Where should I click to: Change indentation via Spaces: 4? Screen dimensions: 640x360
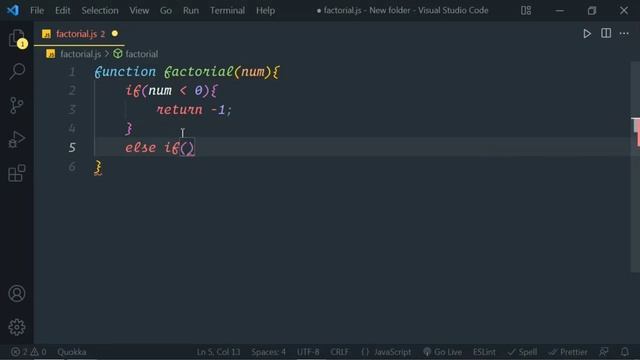point(269,352)
